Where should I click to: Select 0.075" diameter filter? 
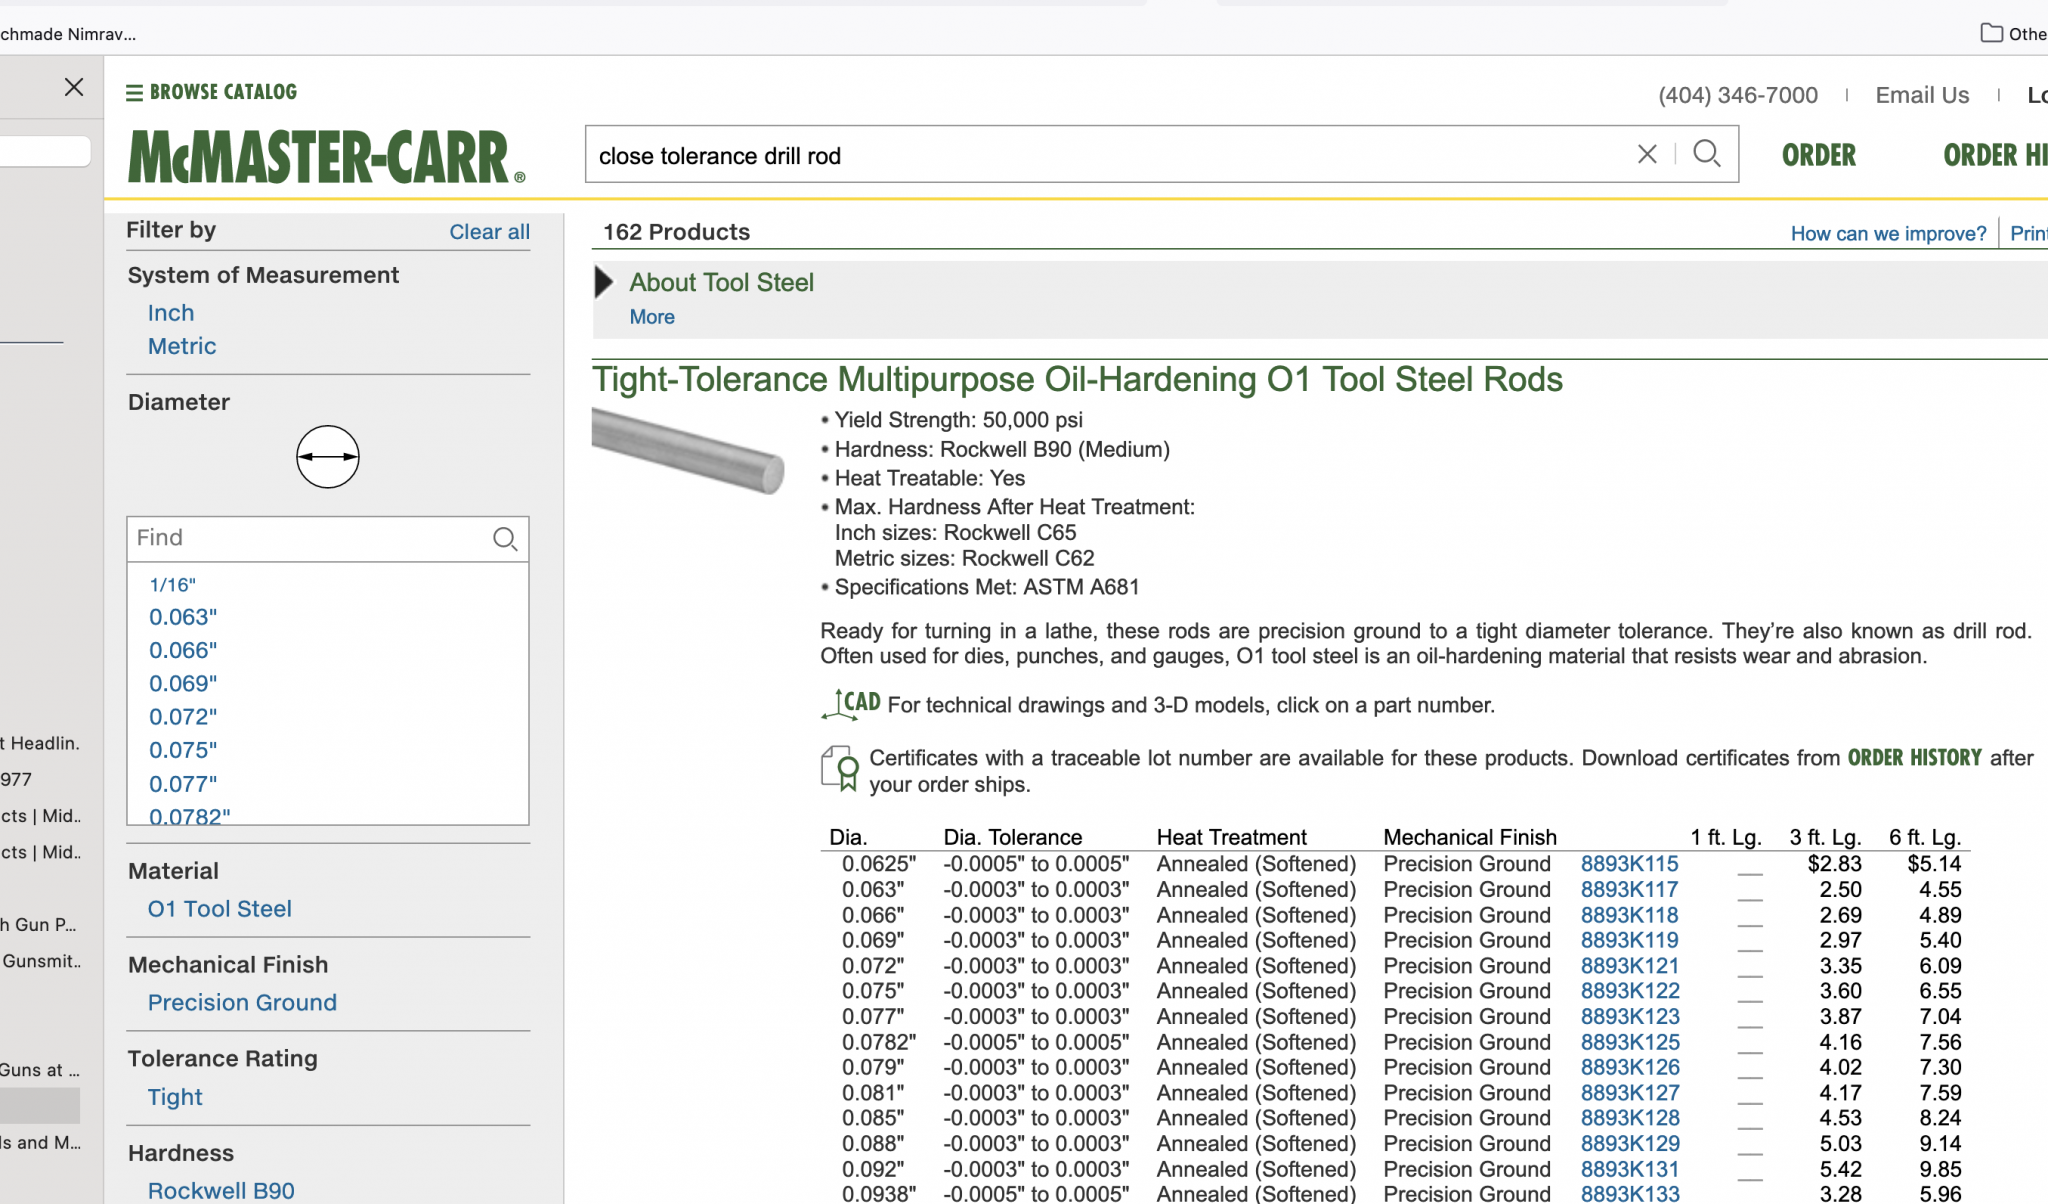click(183, 749)
